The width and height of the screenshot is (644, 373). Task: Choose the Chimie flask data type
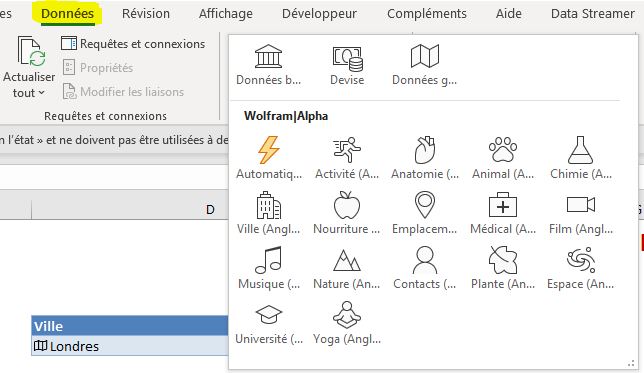[x=581, y=158]
